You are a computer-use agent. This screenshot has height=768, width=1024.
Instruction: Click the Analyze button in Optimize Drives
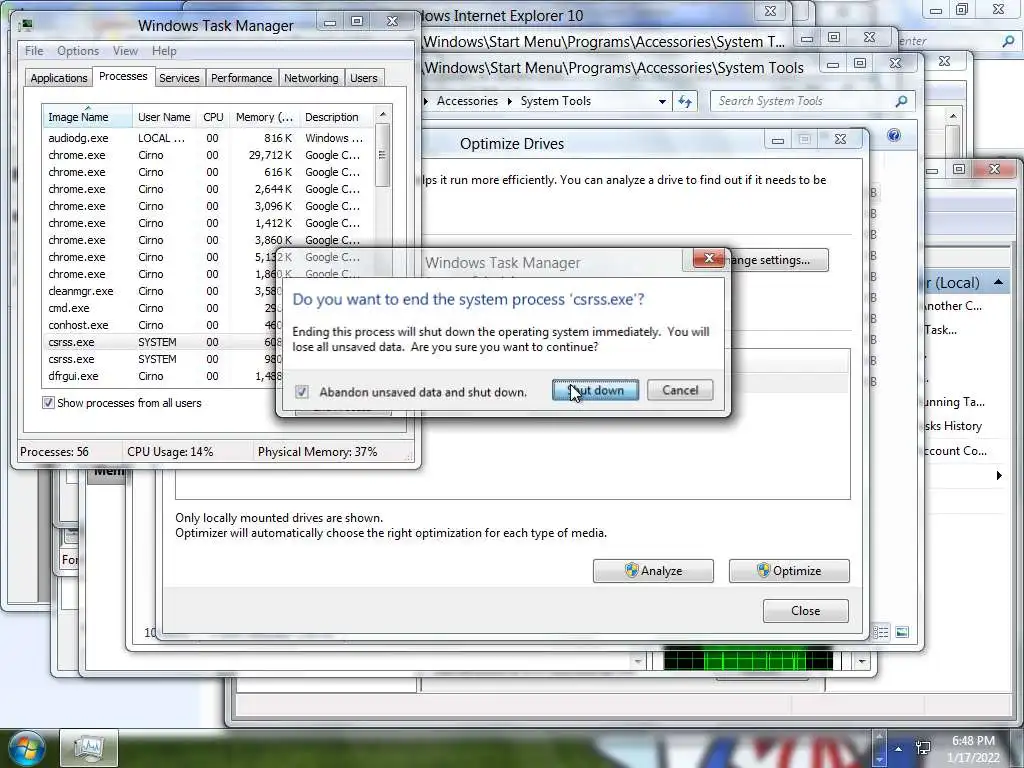653,571
